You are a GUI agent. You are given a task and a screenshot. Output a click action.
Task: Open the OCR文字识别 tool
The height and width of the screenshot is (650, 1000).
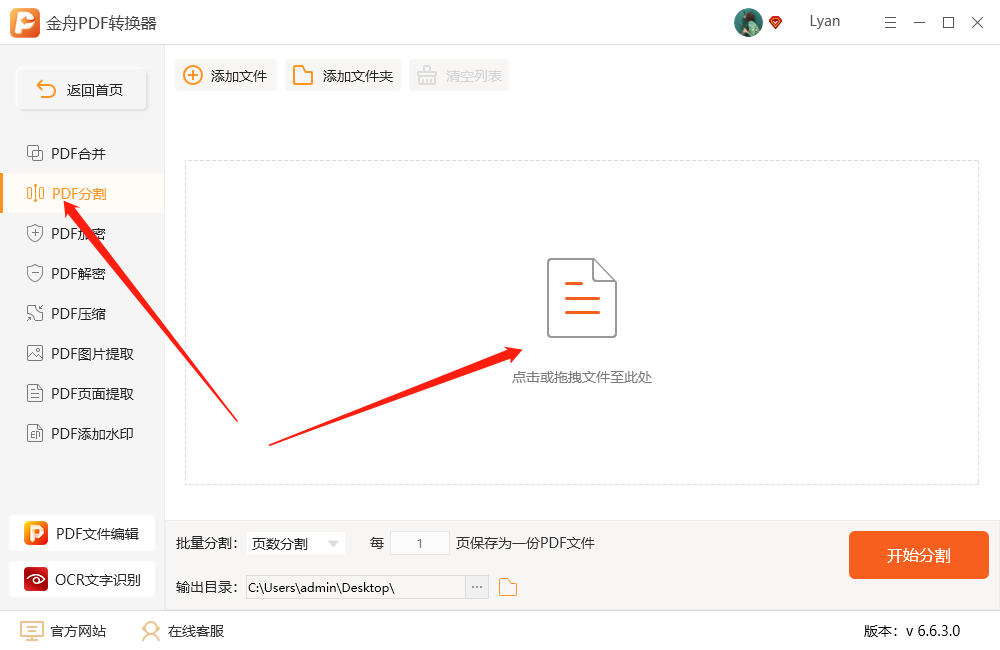click(82, 579)
